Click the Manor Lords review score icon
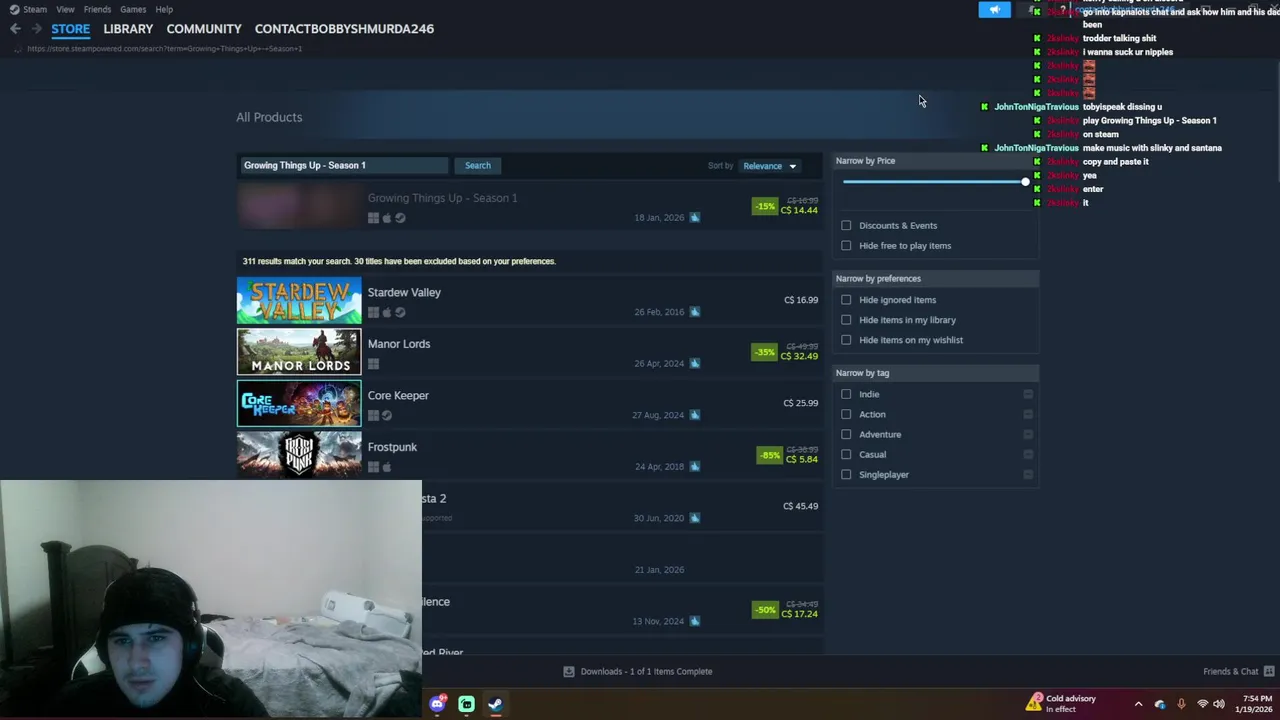This screenshot has height=720, width=1280. (695, 363)
